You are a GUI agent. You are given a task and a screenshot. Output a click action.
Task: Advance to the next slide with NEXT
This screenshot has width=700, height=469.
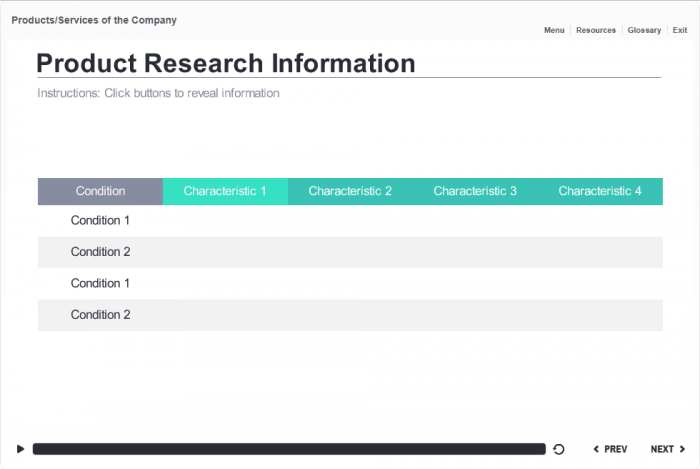[668, 449]
